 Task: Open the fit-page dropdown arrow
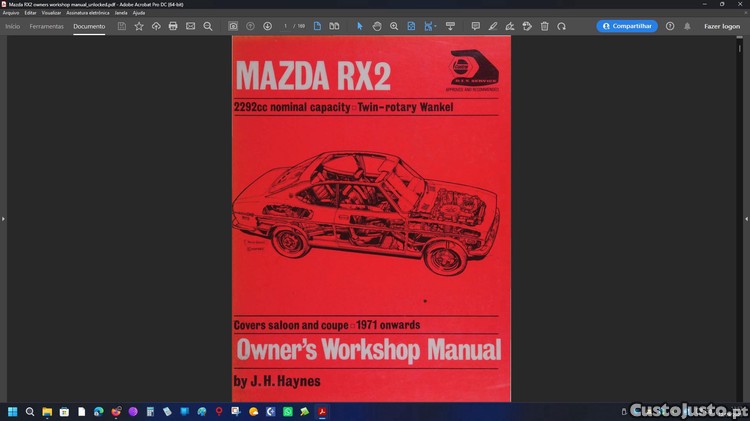[435, 27]
